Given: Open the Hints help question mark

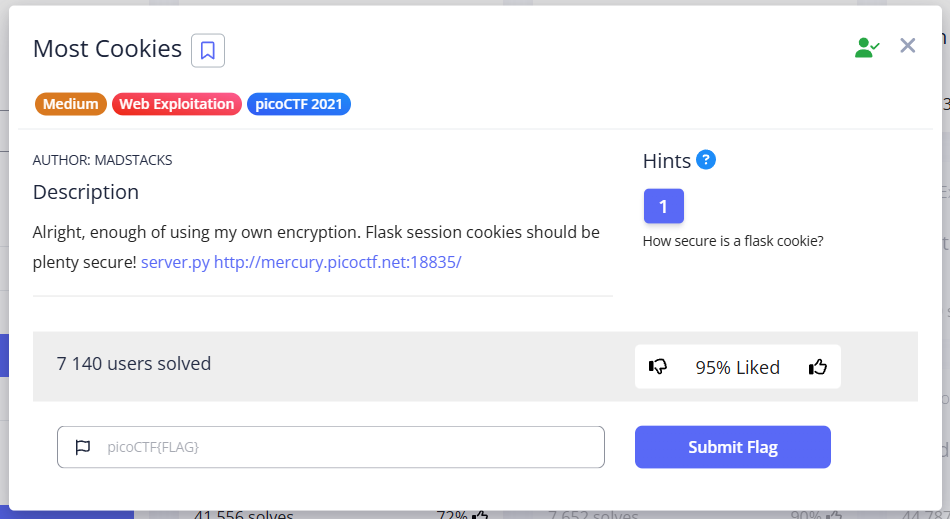Looking at the screenshot, I should pyautogui.click(x=706, y=159).
